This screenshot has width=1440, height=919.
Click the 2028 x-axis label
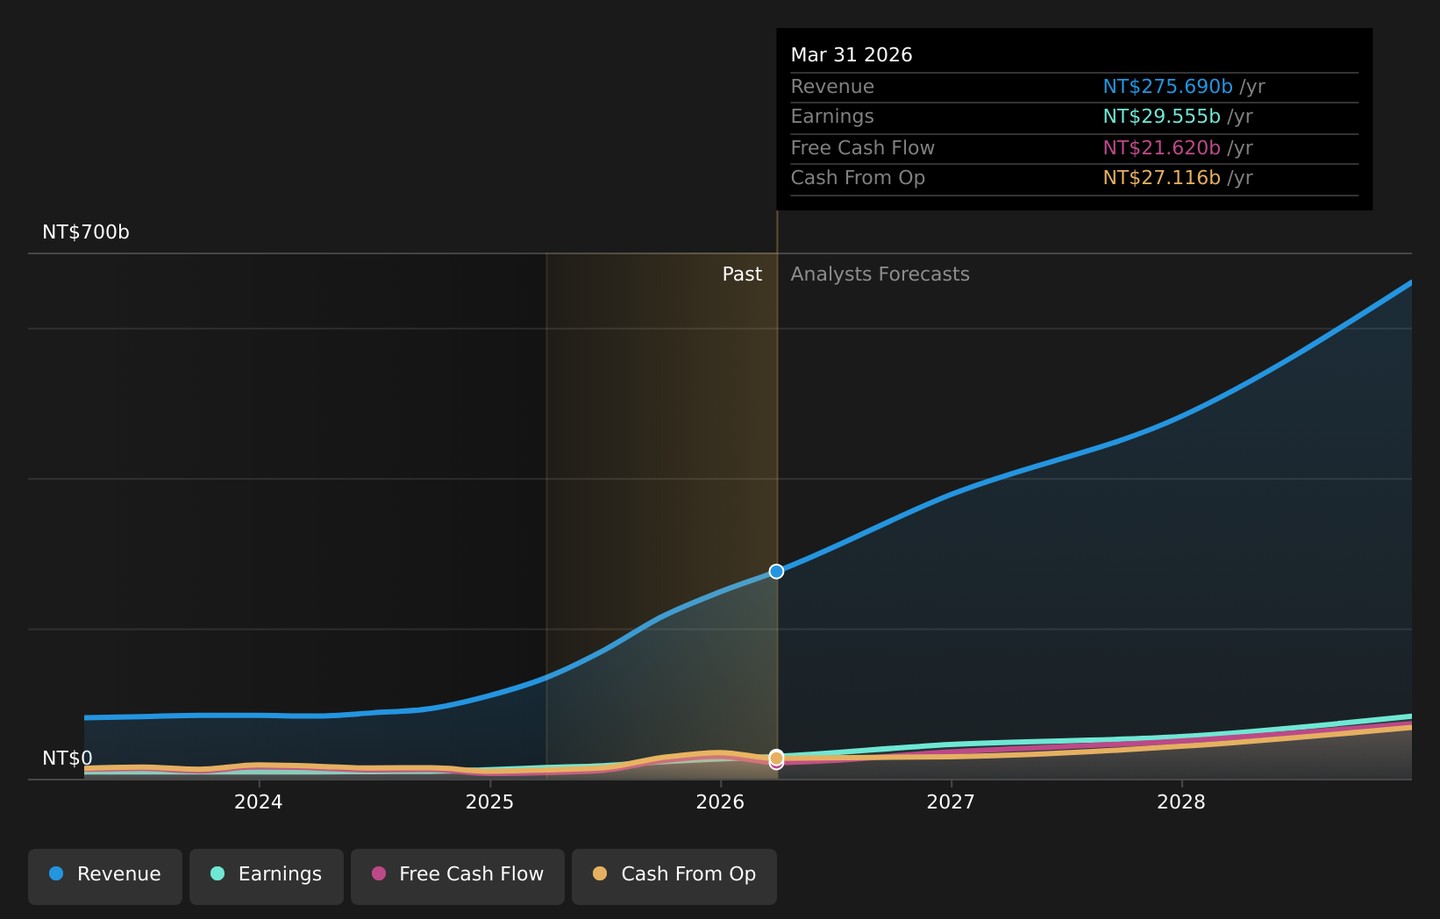pos(1181,802)
